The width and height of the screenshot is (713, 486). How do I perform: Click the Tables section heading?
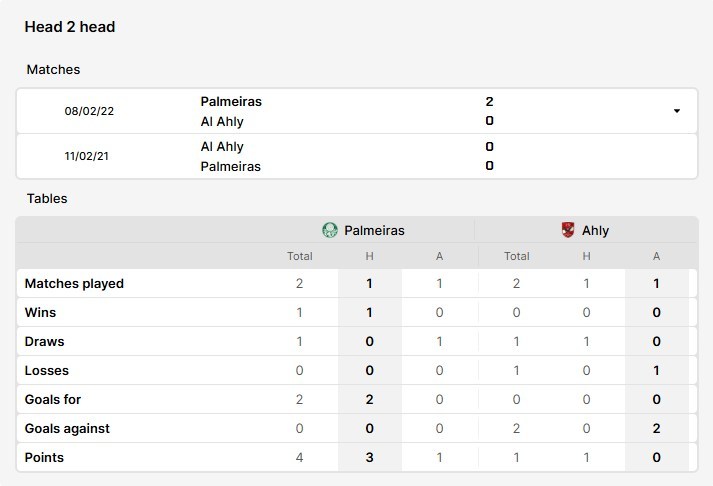pyautogui.click(x=47, y=199)
